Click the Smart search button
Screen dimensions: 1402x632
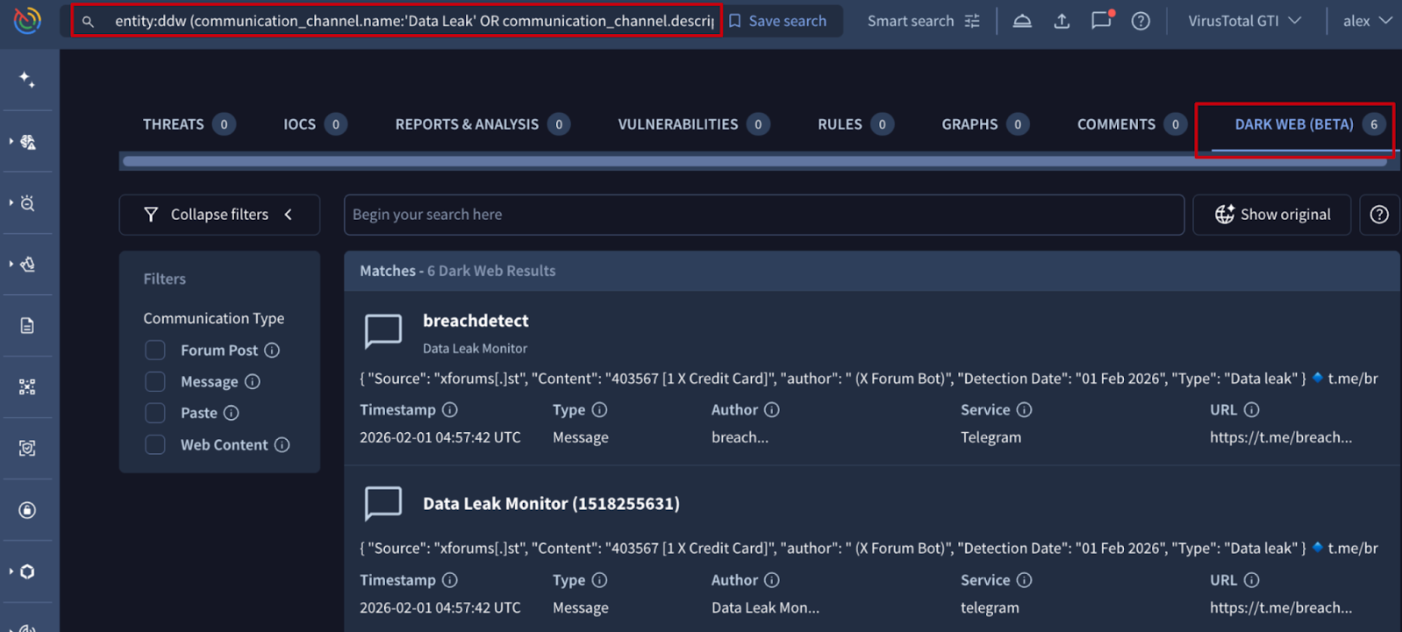(x=923, y=21)
